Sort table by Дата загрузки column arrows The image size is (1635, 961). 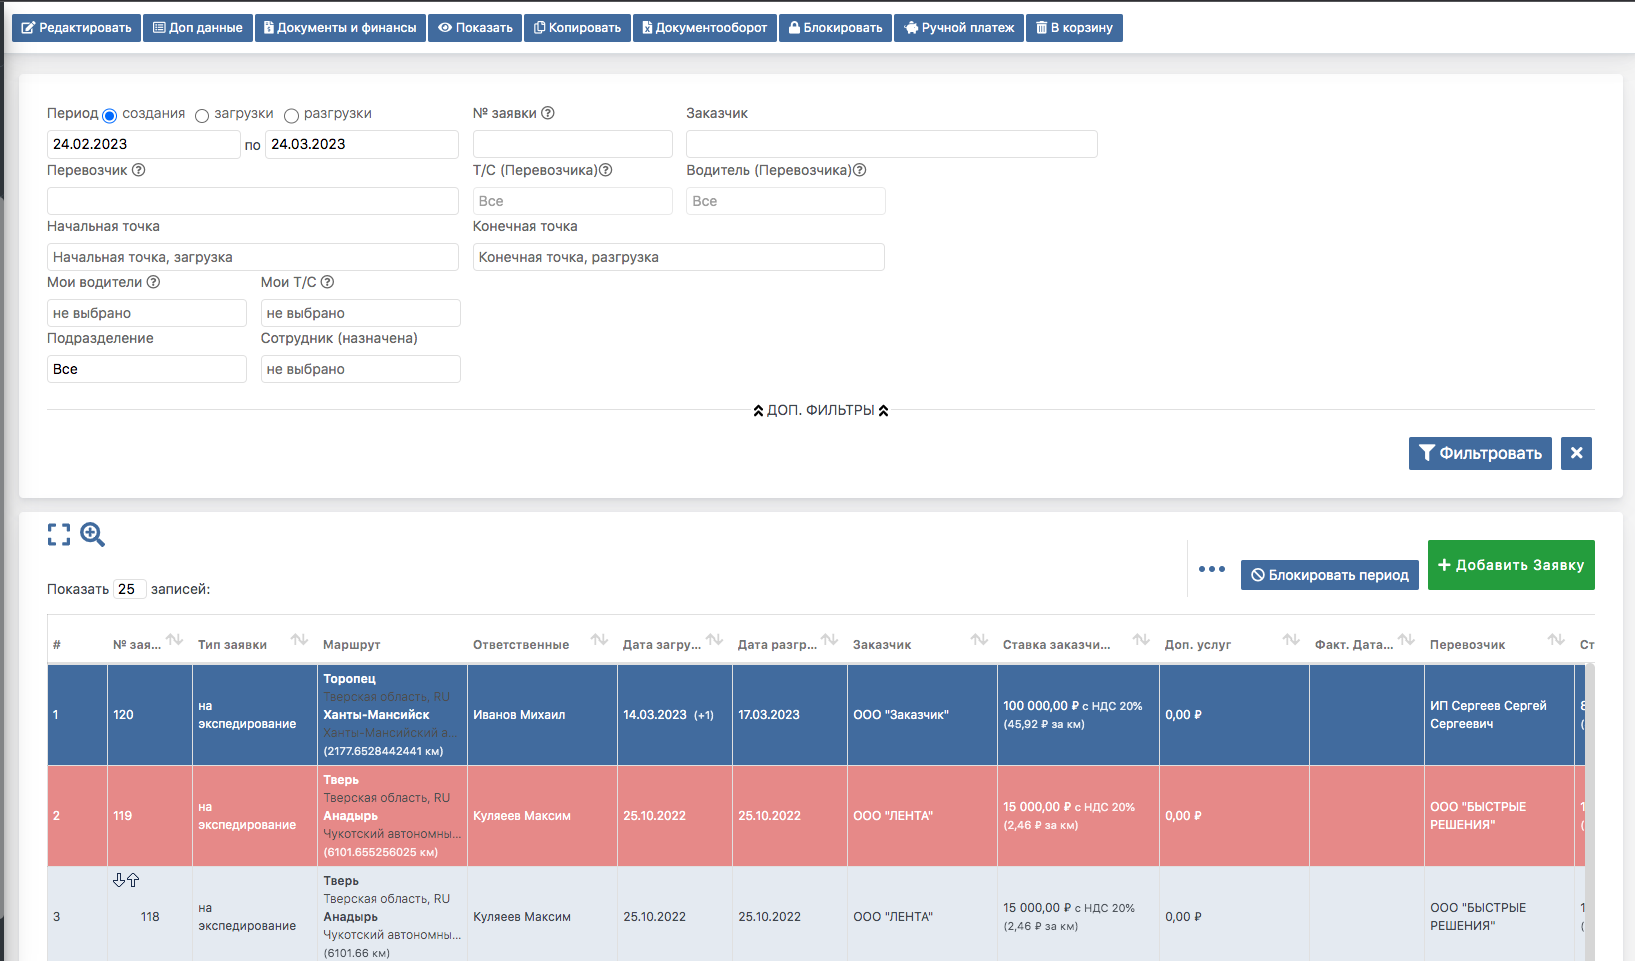click(714, 638)
